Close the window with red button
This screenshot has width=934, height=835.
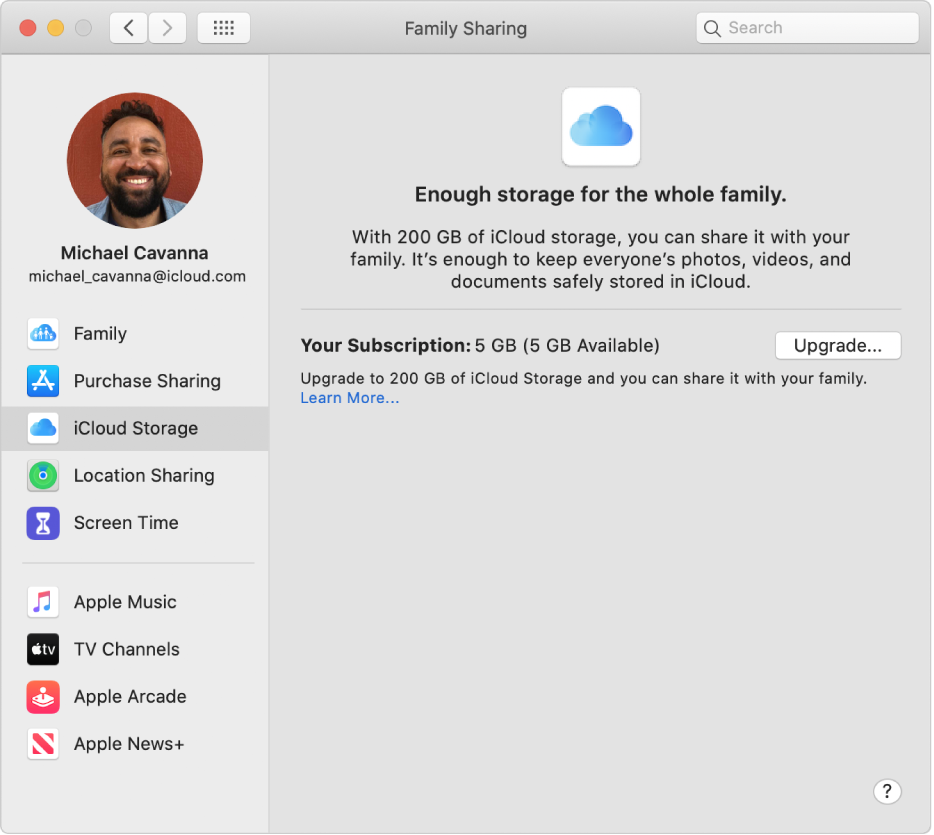pos(28,28)
